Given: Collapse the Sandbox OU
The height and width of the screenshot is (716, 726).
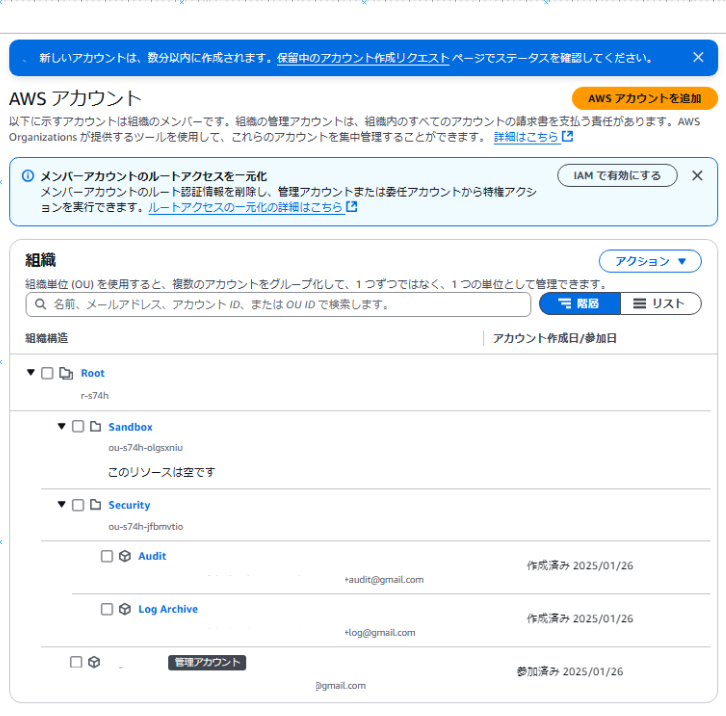Looking at the screenshot, I should [x=62, y=426].
